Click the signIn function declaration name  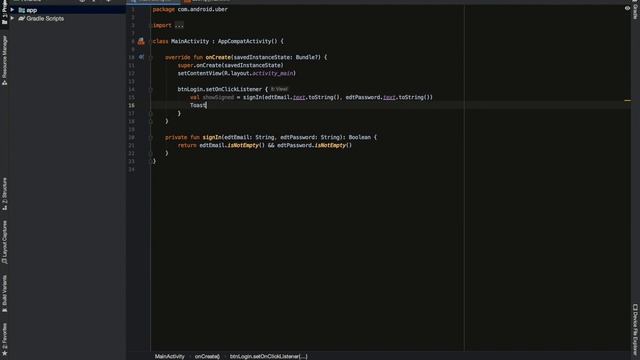[212, 137]
